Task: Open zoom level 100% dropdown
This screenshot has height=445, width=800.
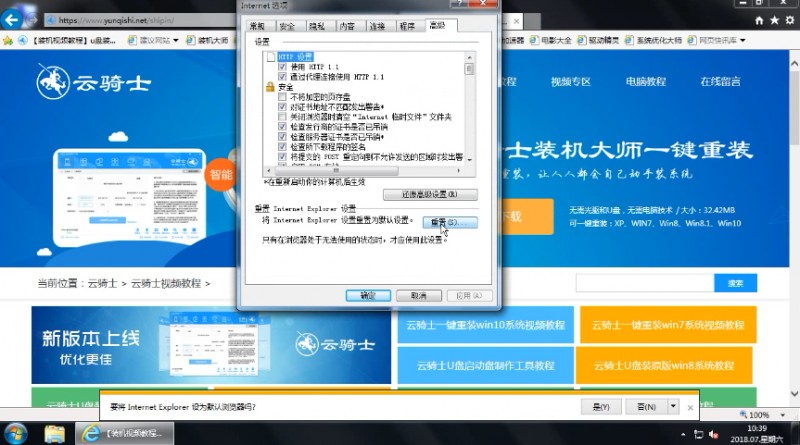Action: 783,415
